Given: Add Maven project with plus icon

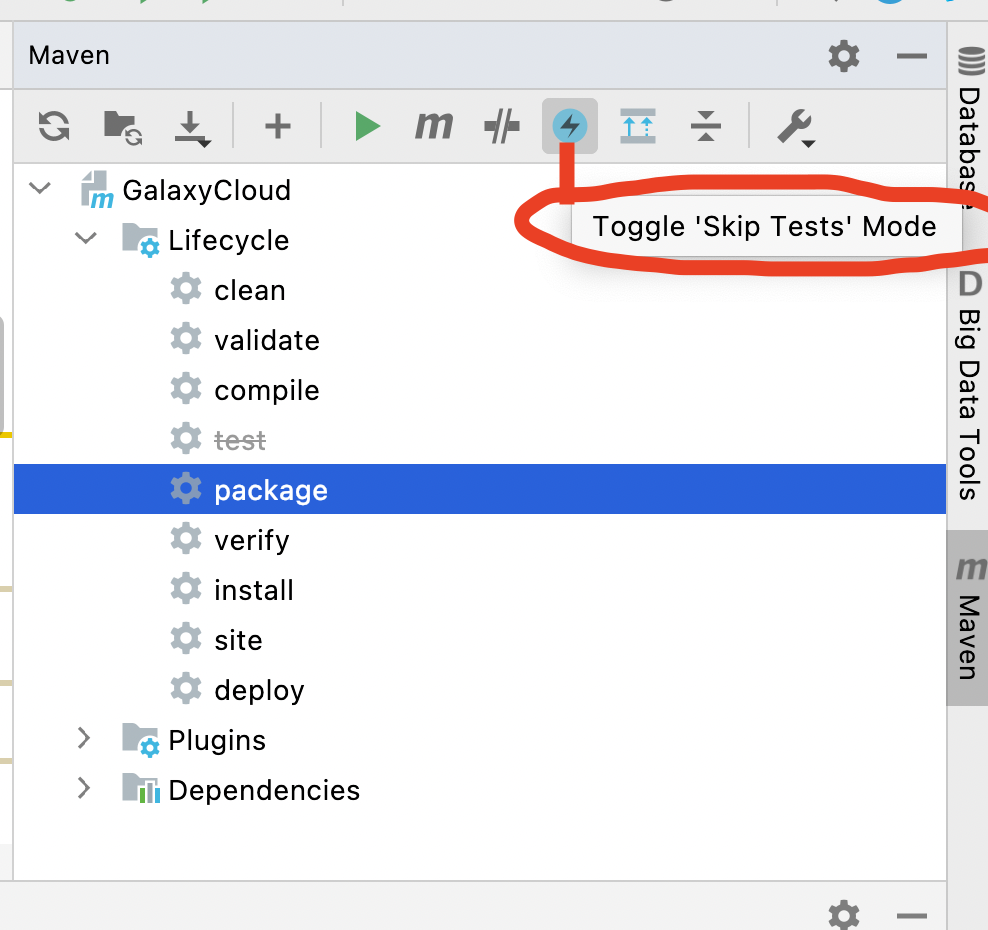Looking at the screenshot, I should click(x=277, y=126).
